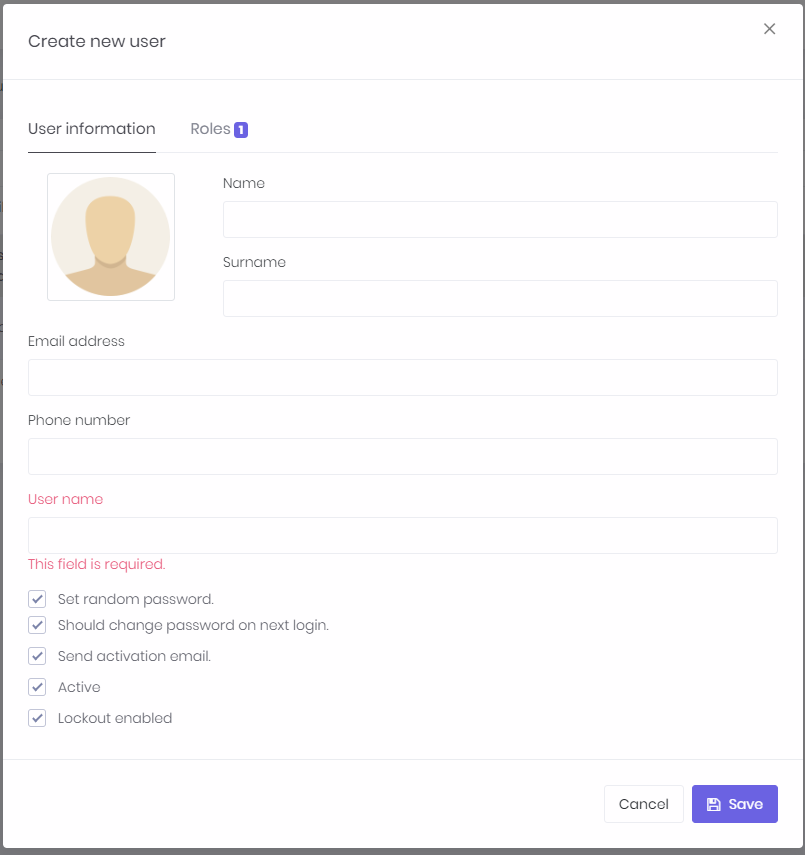
Task: Click the red User name label
Action: (65, 498)
